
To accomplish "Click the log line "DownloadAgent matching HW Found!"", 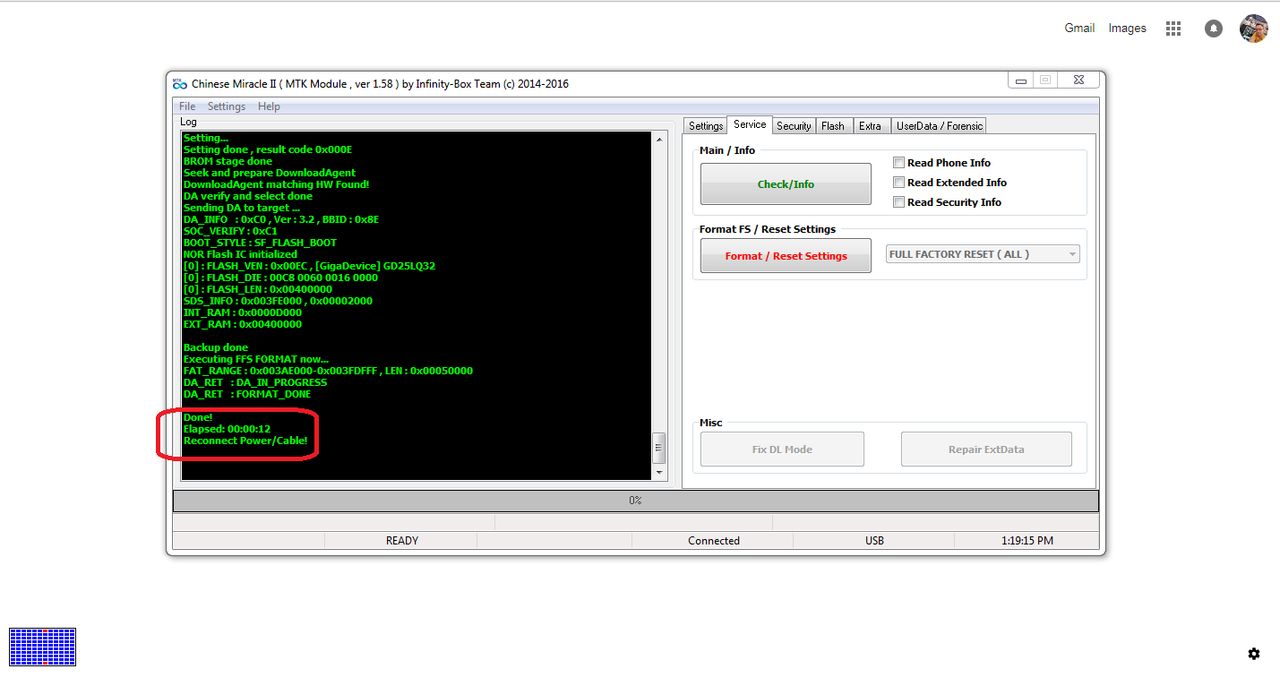I will (x=276, y=185).
